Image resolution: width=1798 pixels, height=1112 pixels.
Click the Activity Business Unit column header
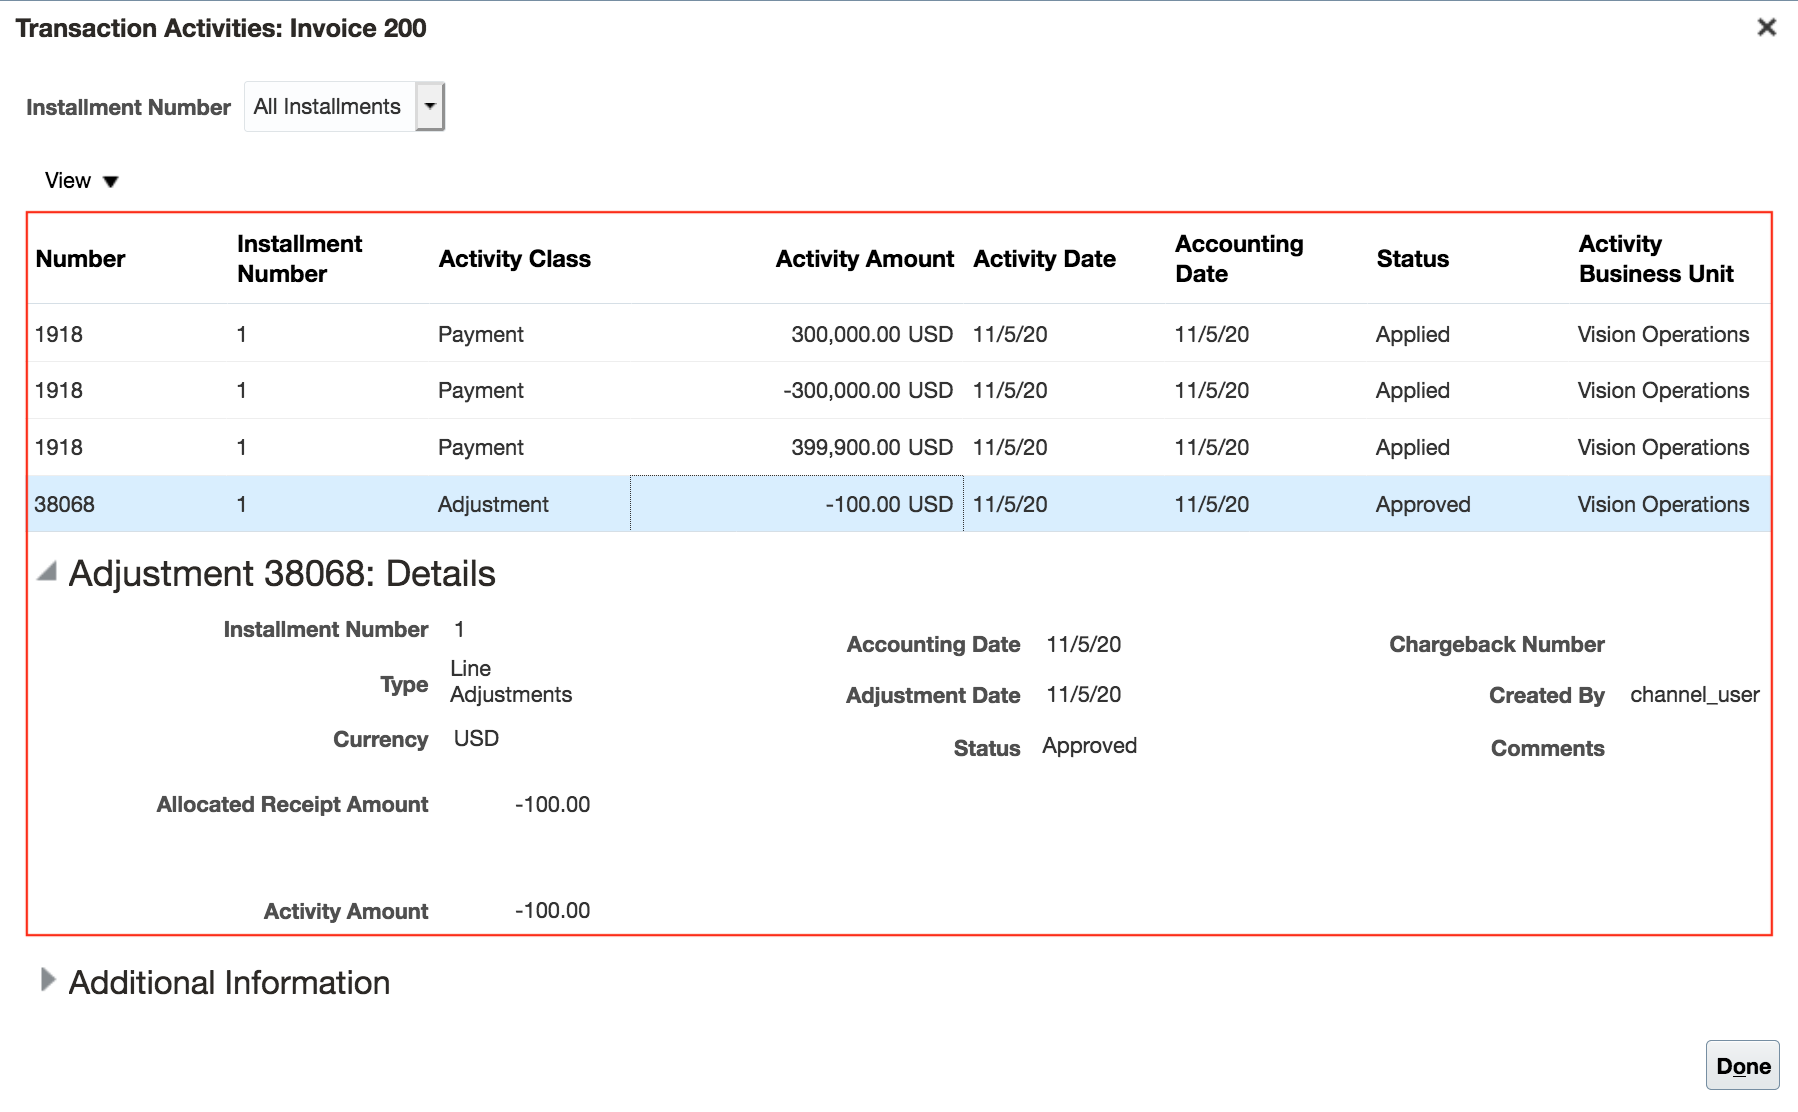pos(1655,258)
